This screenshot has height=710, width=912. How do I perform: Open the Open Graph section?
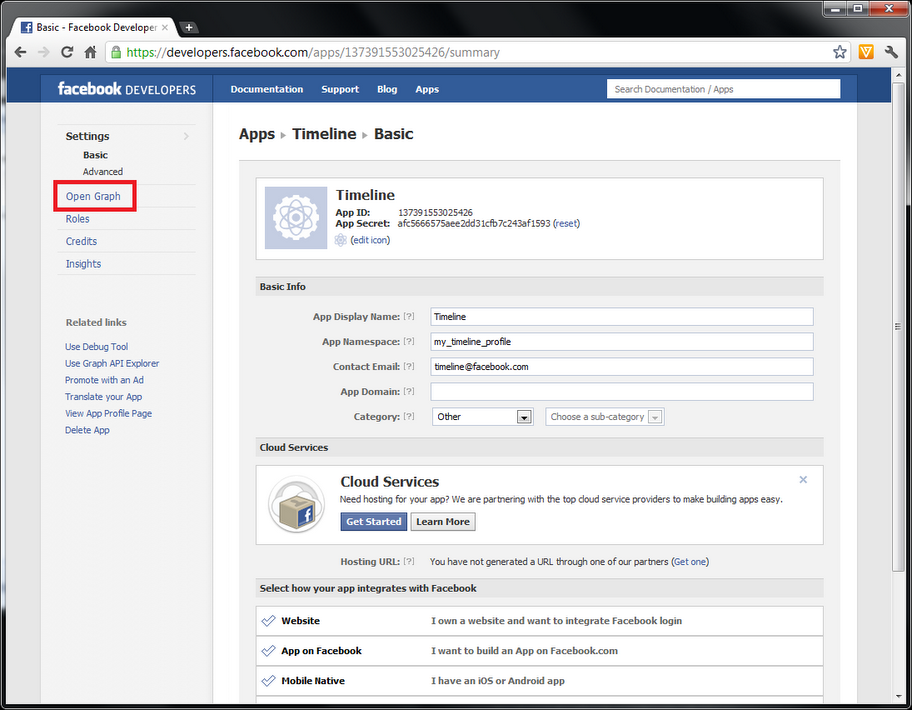[93, 197]
